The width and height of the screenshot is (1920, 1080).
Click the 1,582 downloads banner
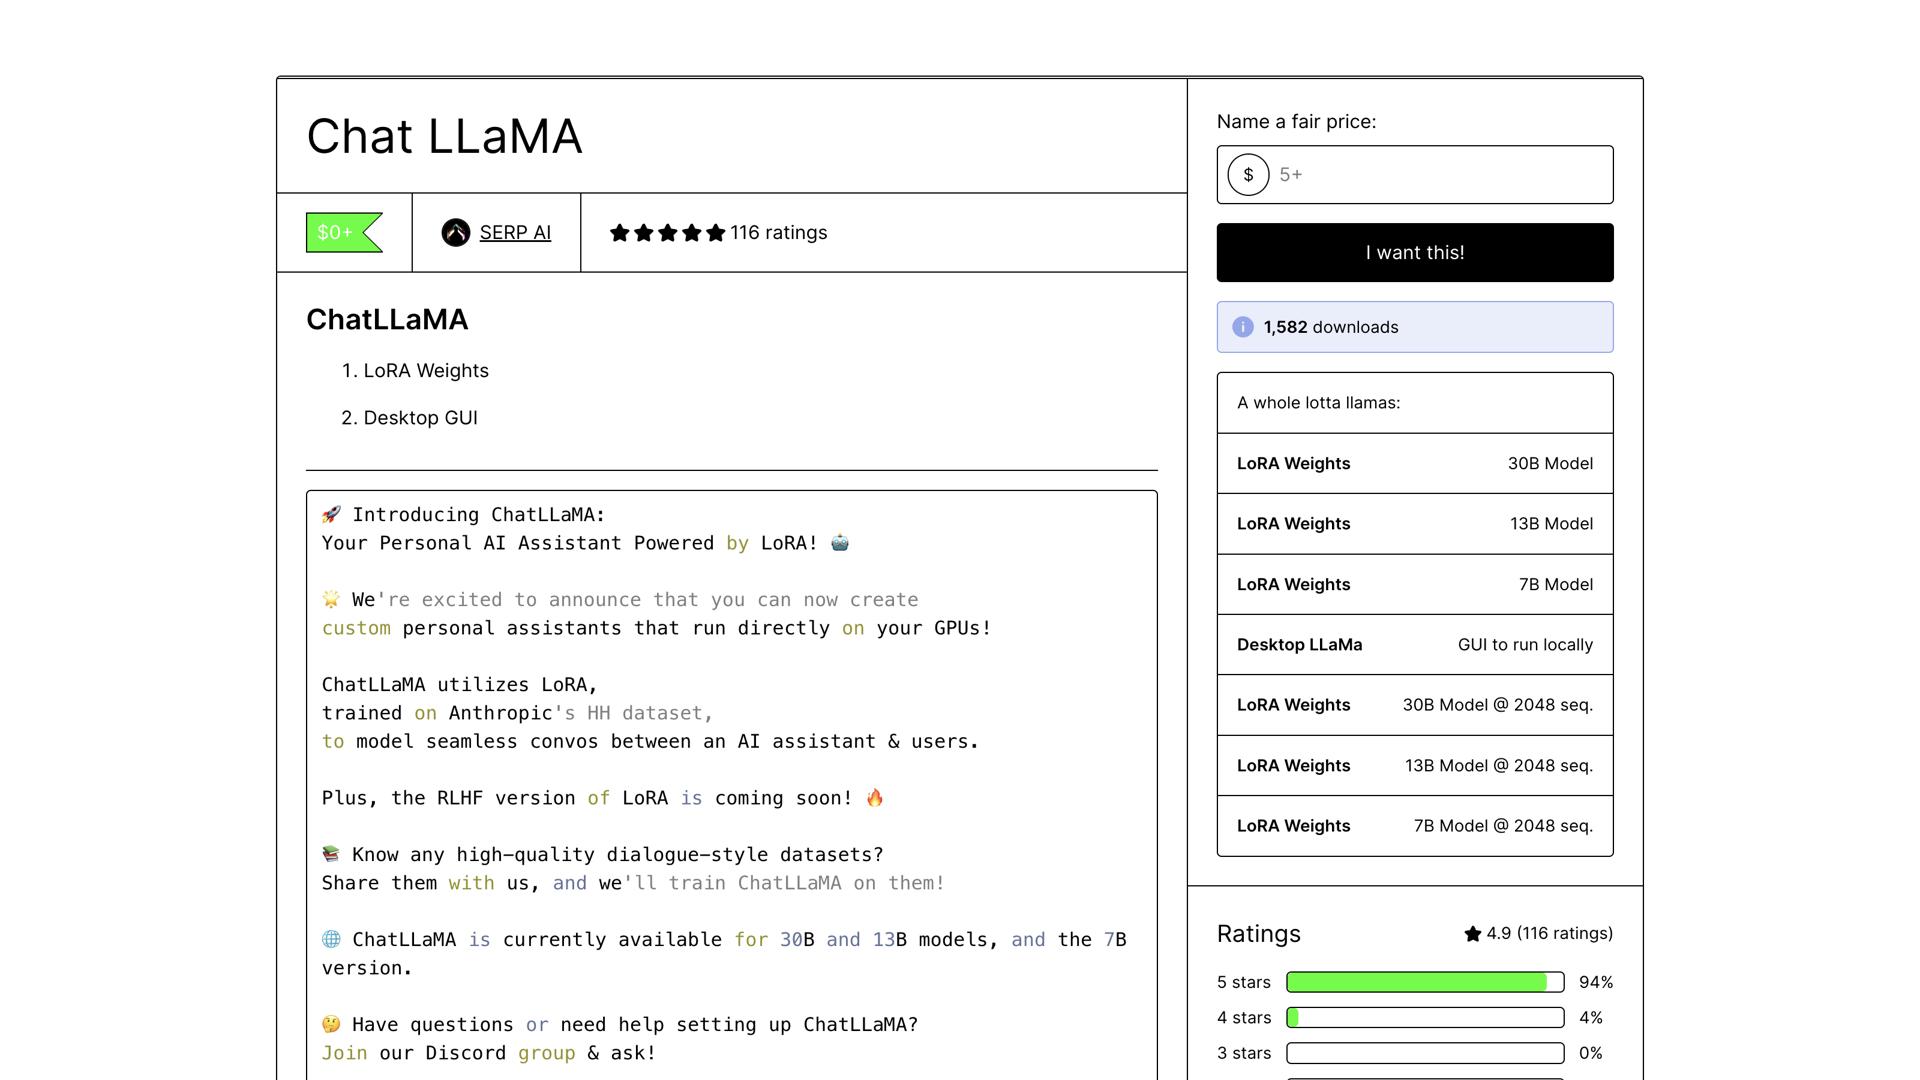click(1414, 326)
